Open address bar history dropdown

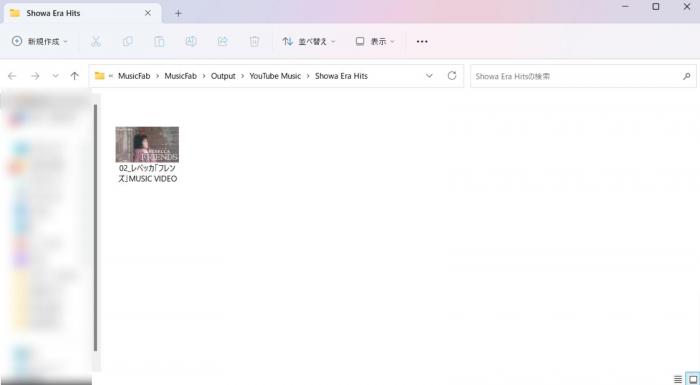click(429, 76)
